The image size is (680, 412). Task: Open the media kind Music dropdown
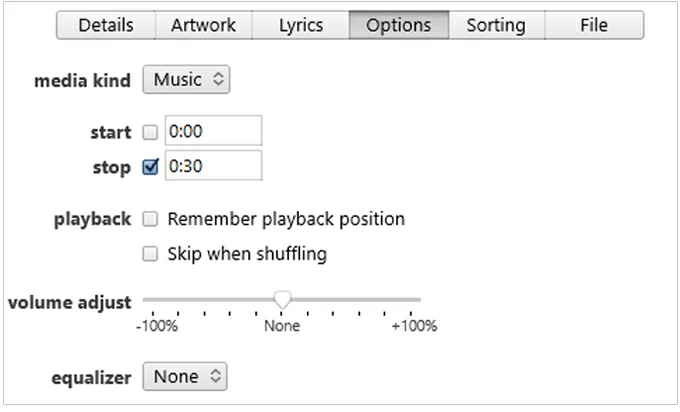[186, 80]
